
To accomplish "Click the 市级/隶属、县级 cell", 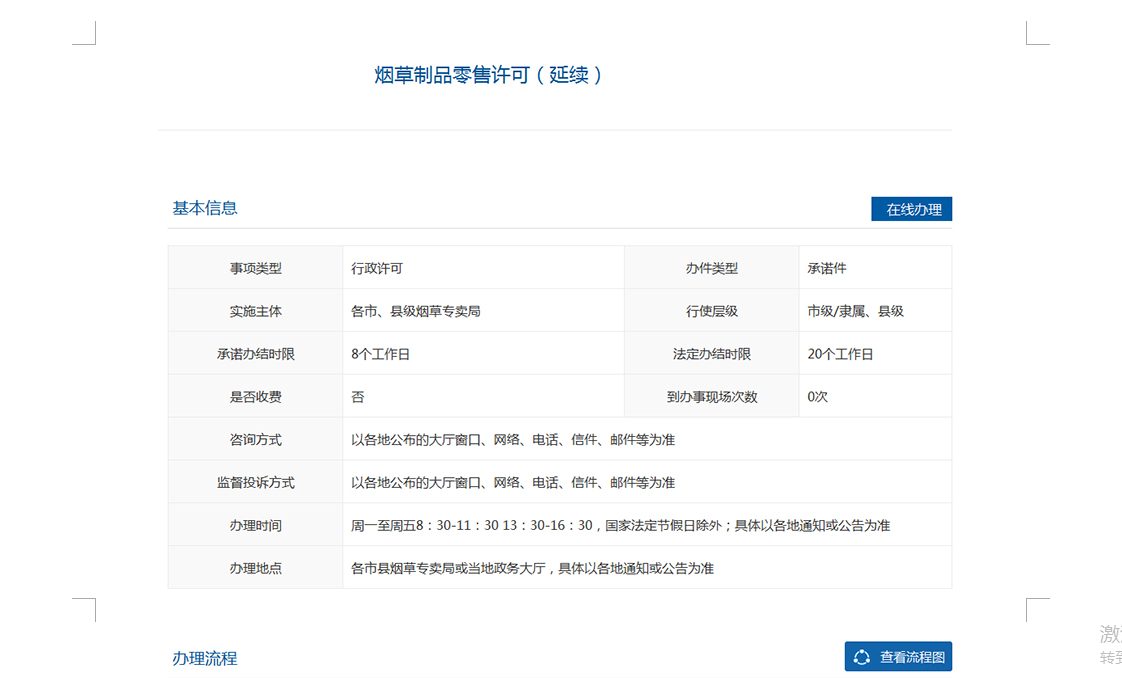I will (855, 311).
